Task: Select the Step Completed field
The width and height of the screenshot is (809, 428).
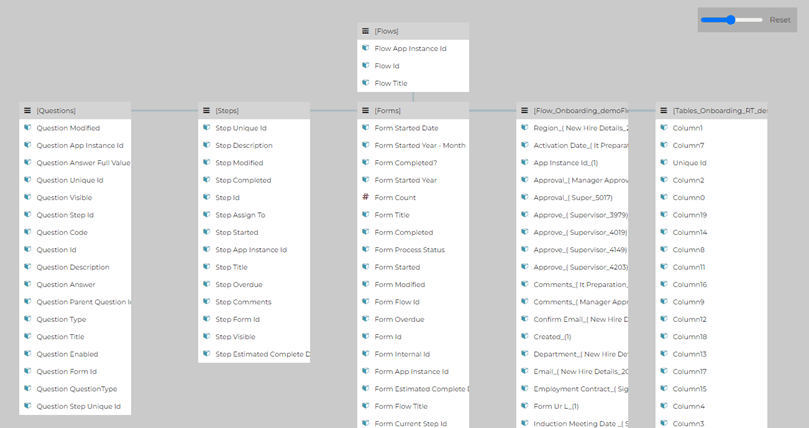Action: click(x=254, y=180)
